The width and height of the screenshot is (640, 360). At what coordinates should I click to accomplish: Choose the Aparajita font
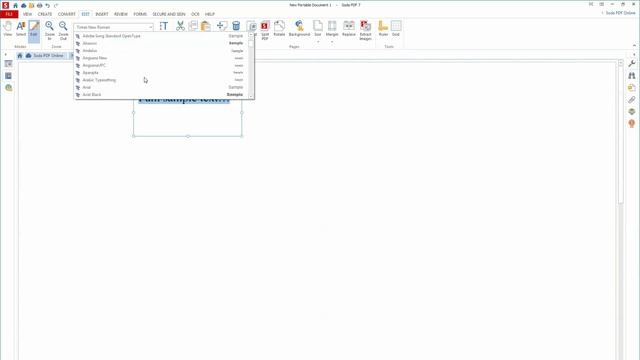(x=160, y=73)
